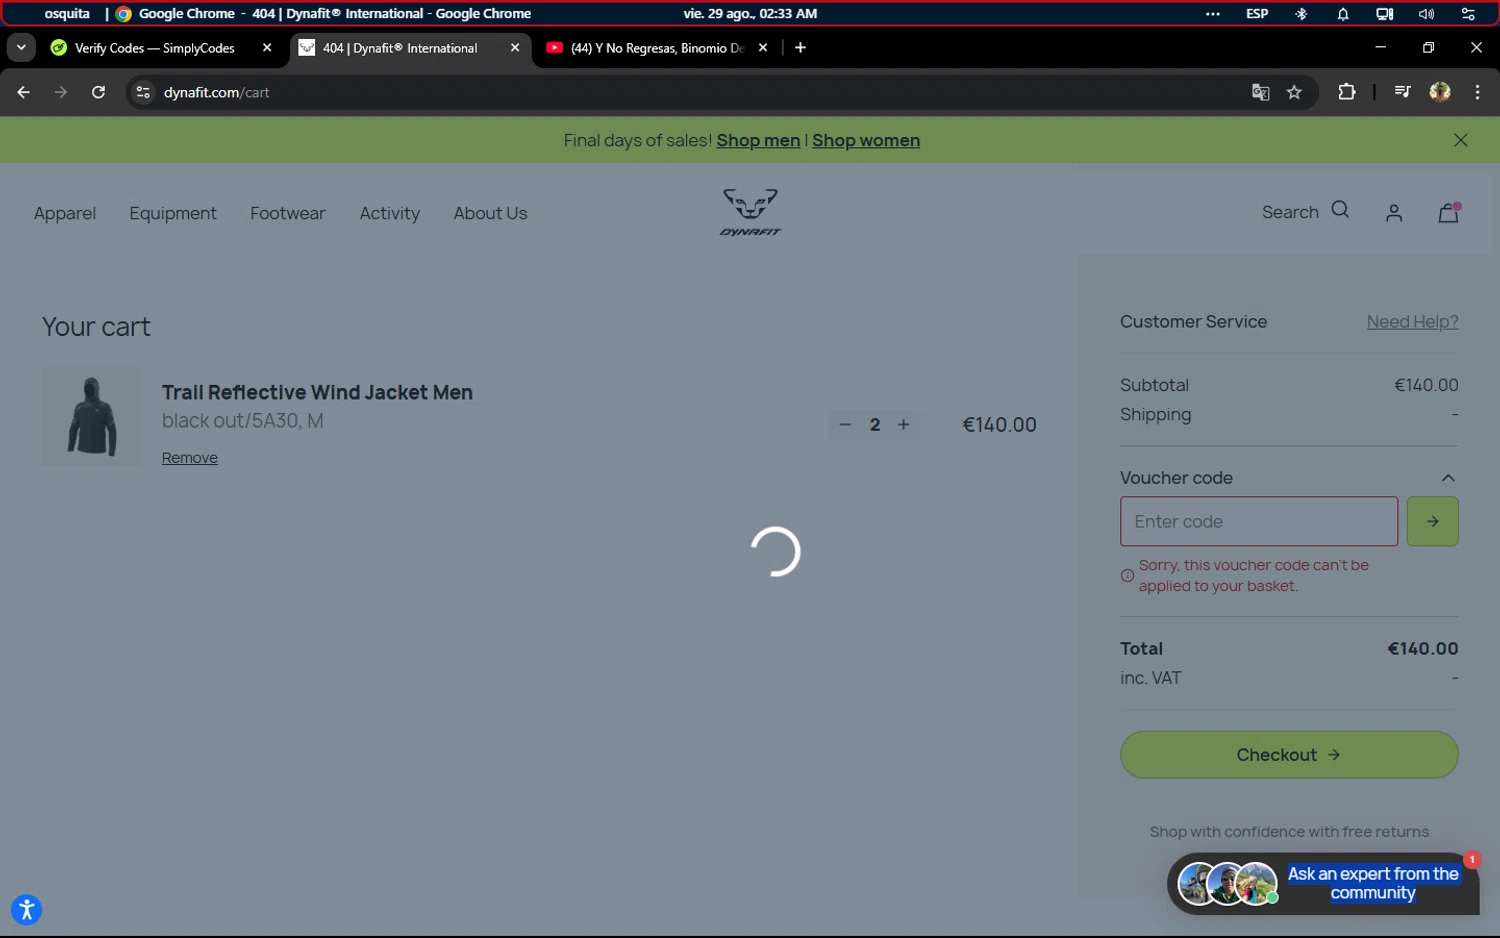The width and height of the screenshot is (1500, 938).
Task: Open Chrome profile avatar
Action: pyautogui.click(x=1440, y=92)
